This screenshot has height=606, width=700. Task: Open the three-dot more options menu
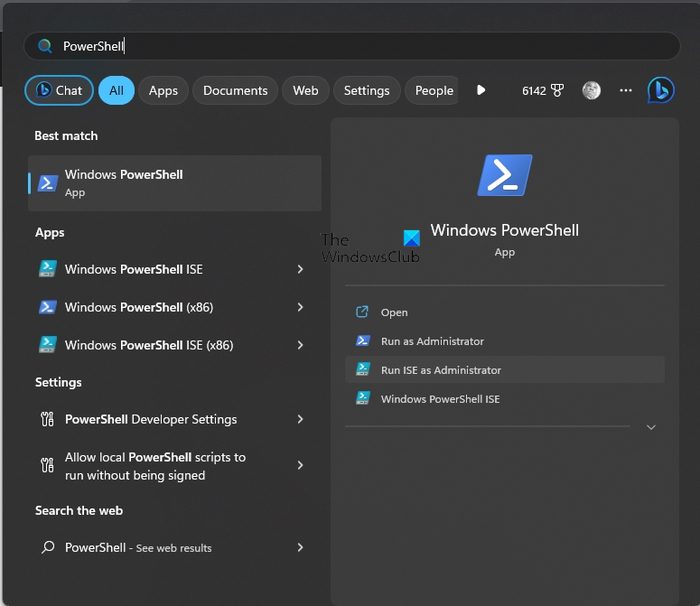(x=626, y=90)
